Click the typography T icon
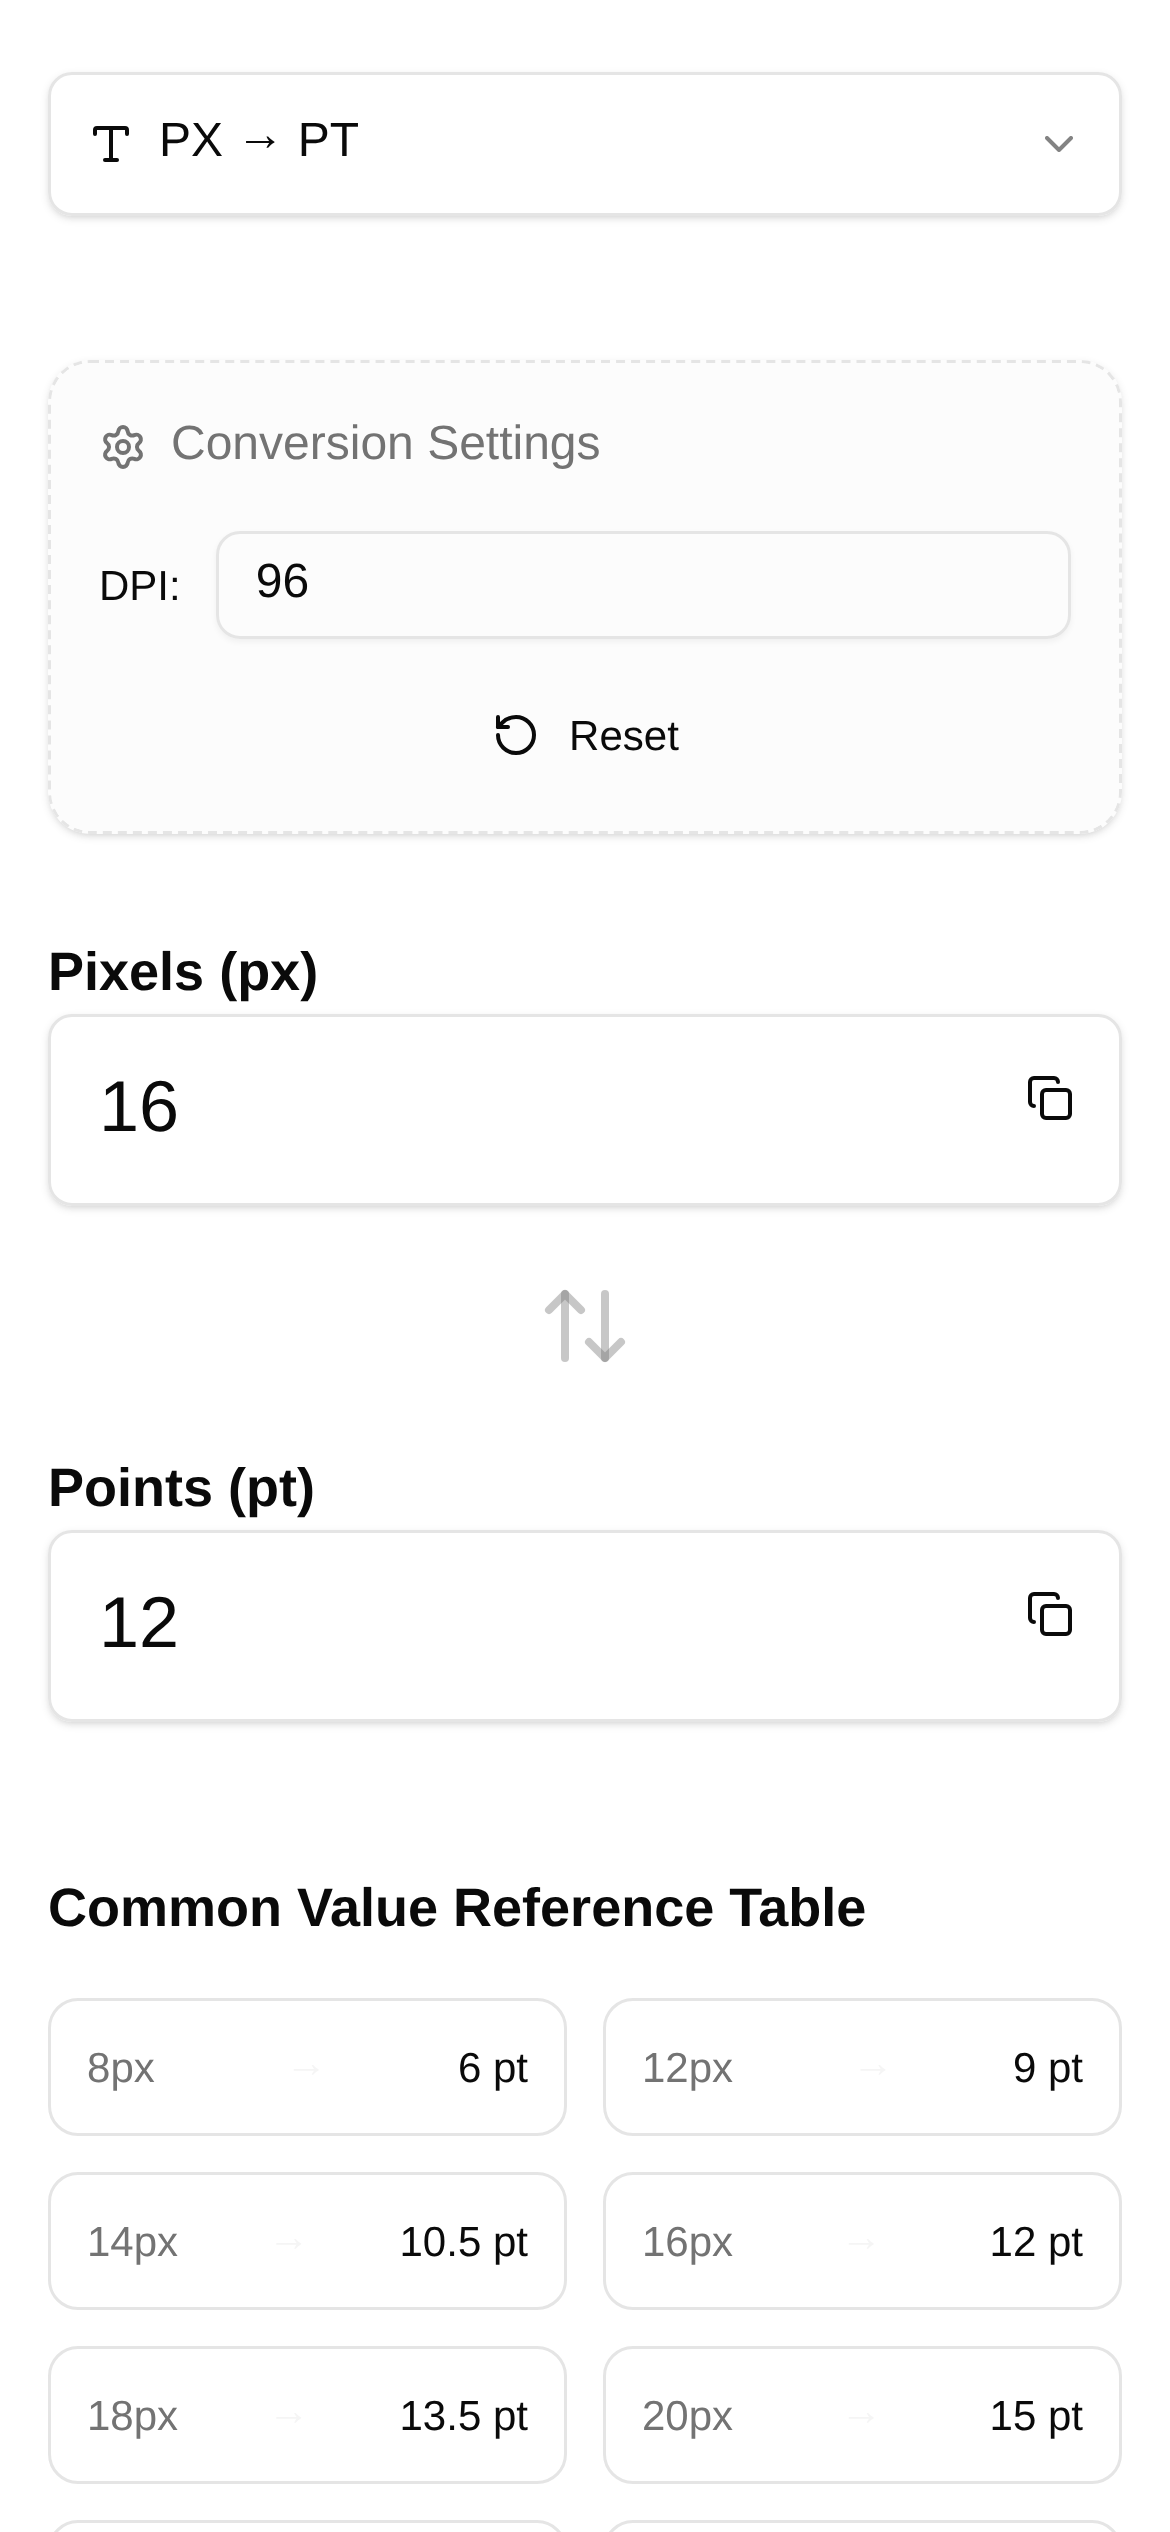 [111, 143]
